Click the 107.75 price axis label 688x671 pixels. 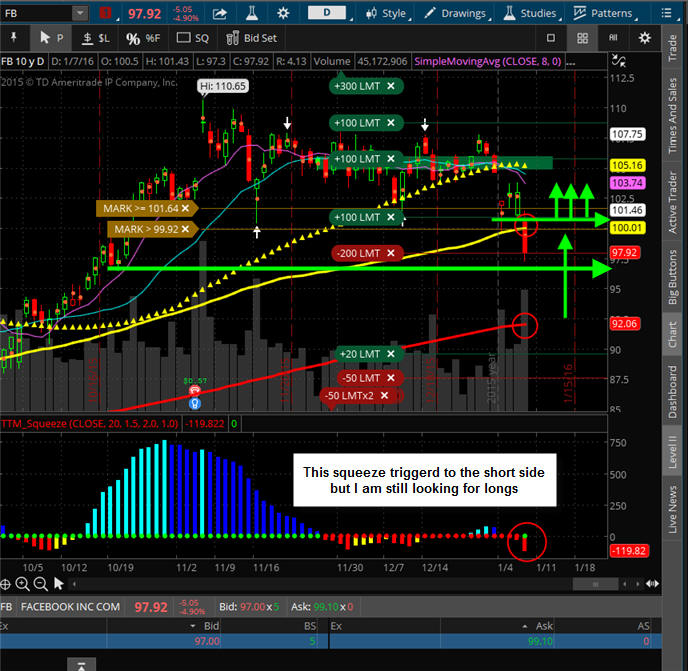pyautogui.click(x=627, y=134)
